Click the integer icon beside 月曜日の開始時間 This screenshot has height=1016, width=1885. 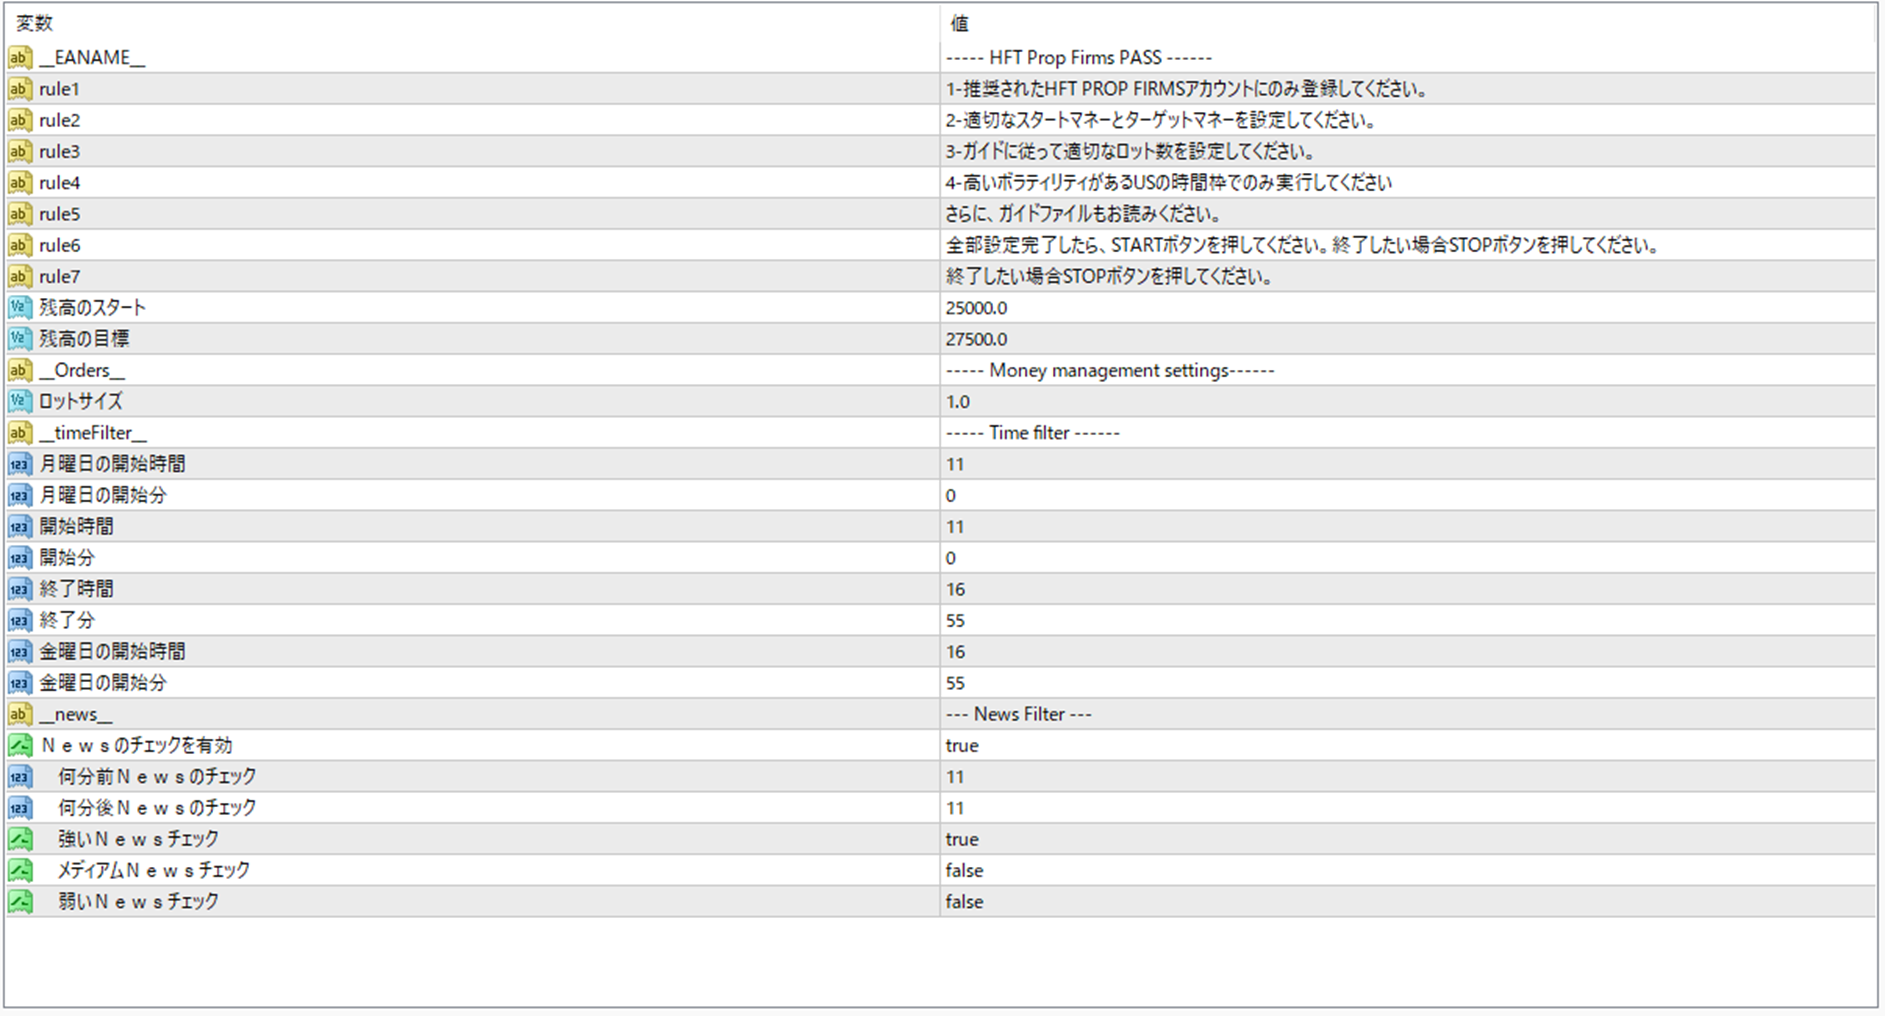click(20, 464)
